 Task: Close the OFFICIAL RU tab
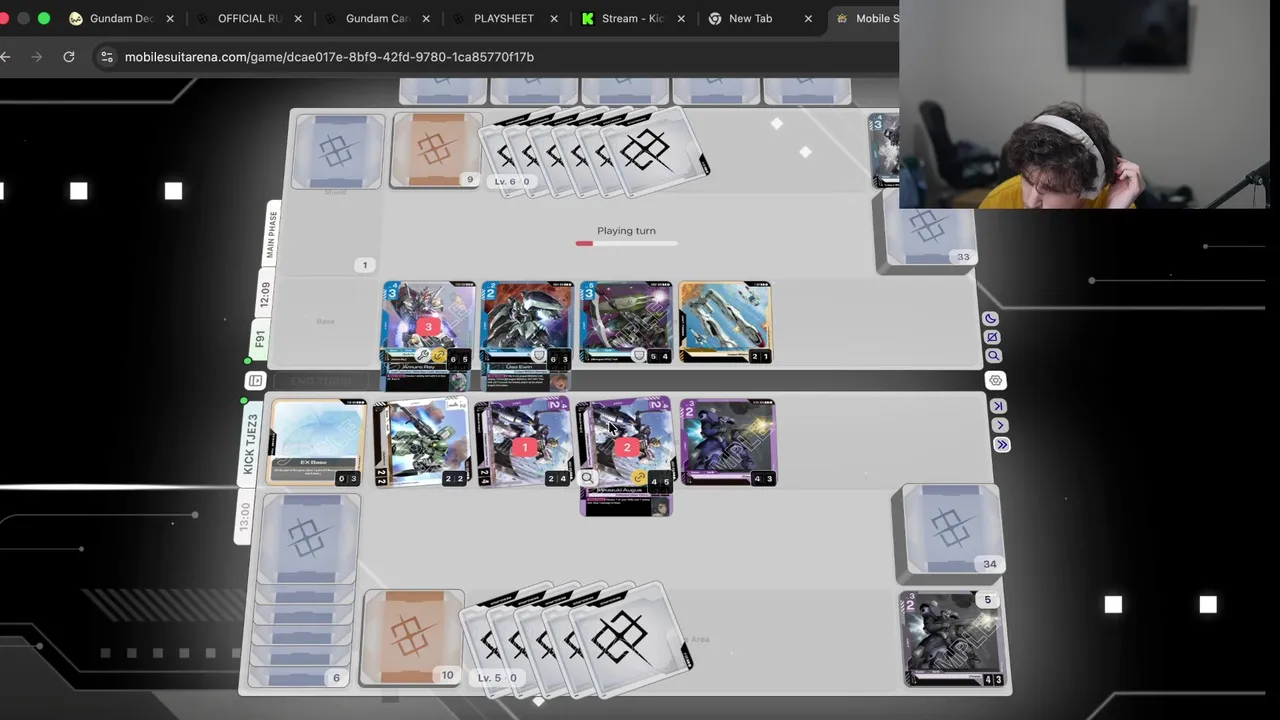pyautogui.click(x=298, y=18)
